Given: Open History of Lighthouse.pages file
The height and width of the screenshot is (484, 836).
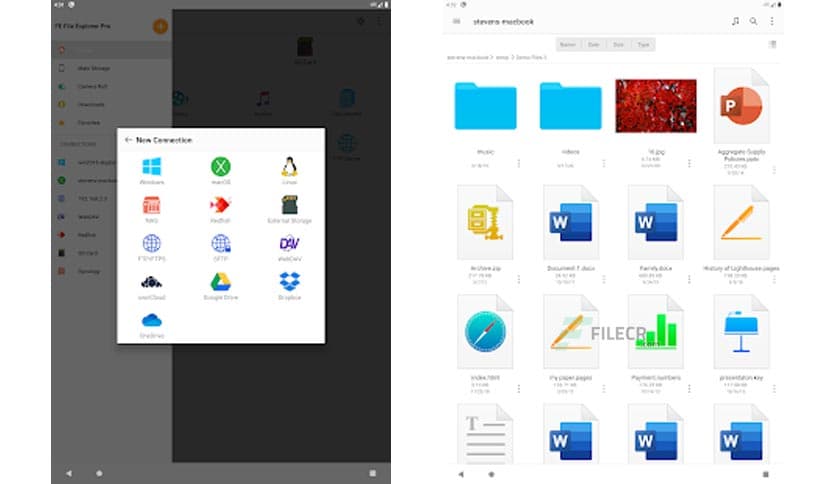Looking at the screenshot, I should click(741, 222).
